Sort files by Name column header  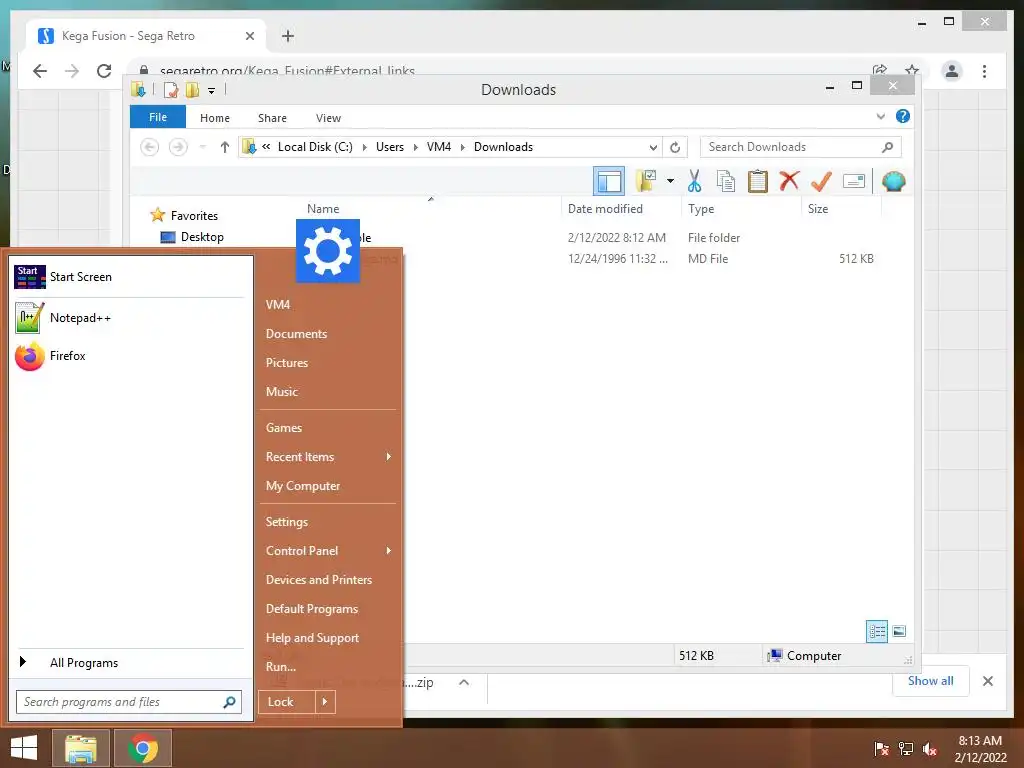[323, 209]
